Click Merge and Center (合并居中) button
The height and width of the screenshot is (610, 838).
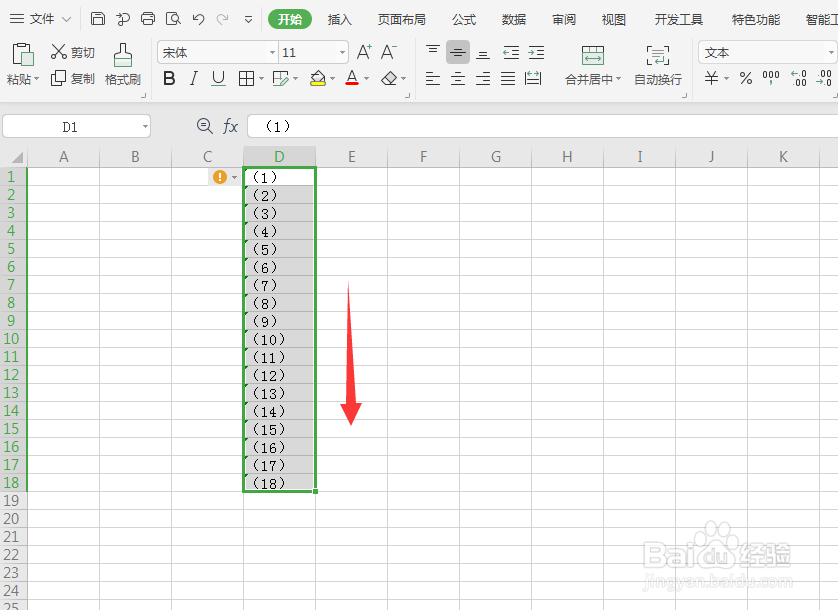(593, 65)
